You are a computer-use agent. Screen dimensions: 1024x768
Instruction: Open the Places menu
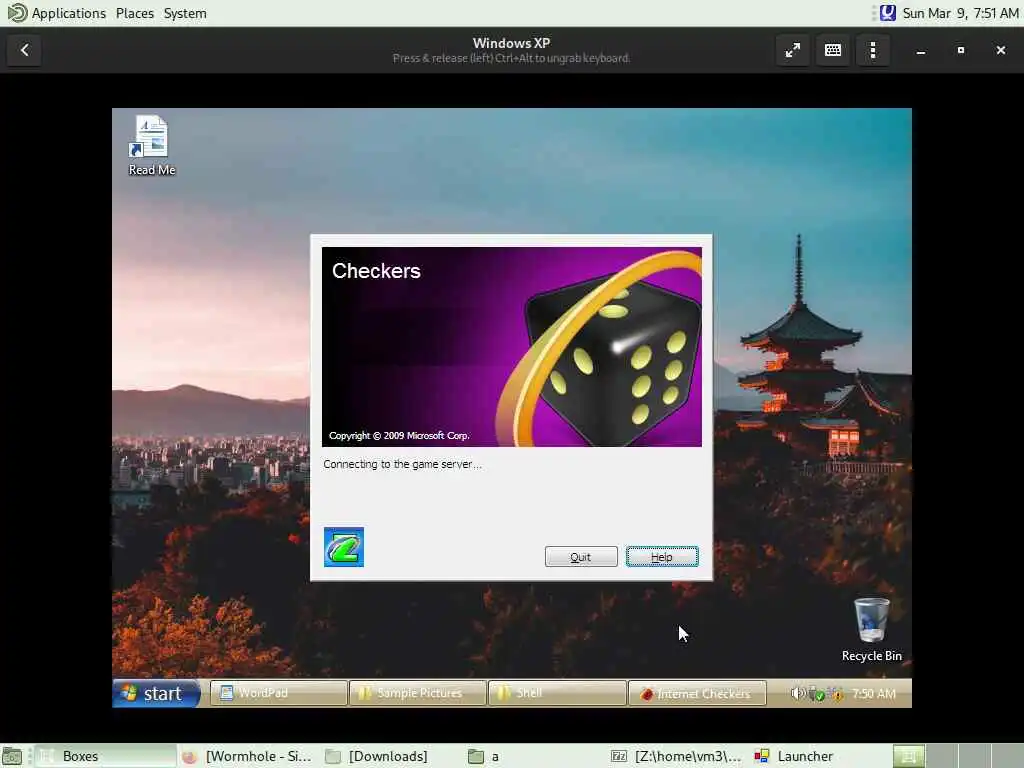(135, 13)
